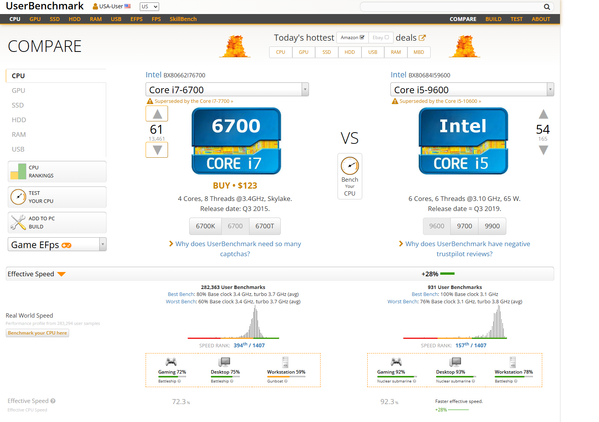Select the 6700K variant button
The image size is (599, 422).
[x=206, y=226]
